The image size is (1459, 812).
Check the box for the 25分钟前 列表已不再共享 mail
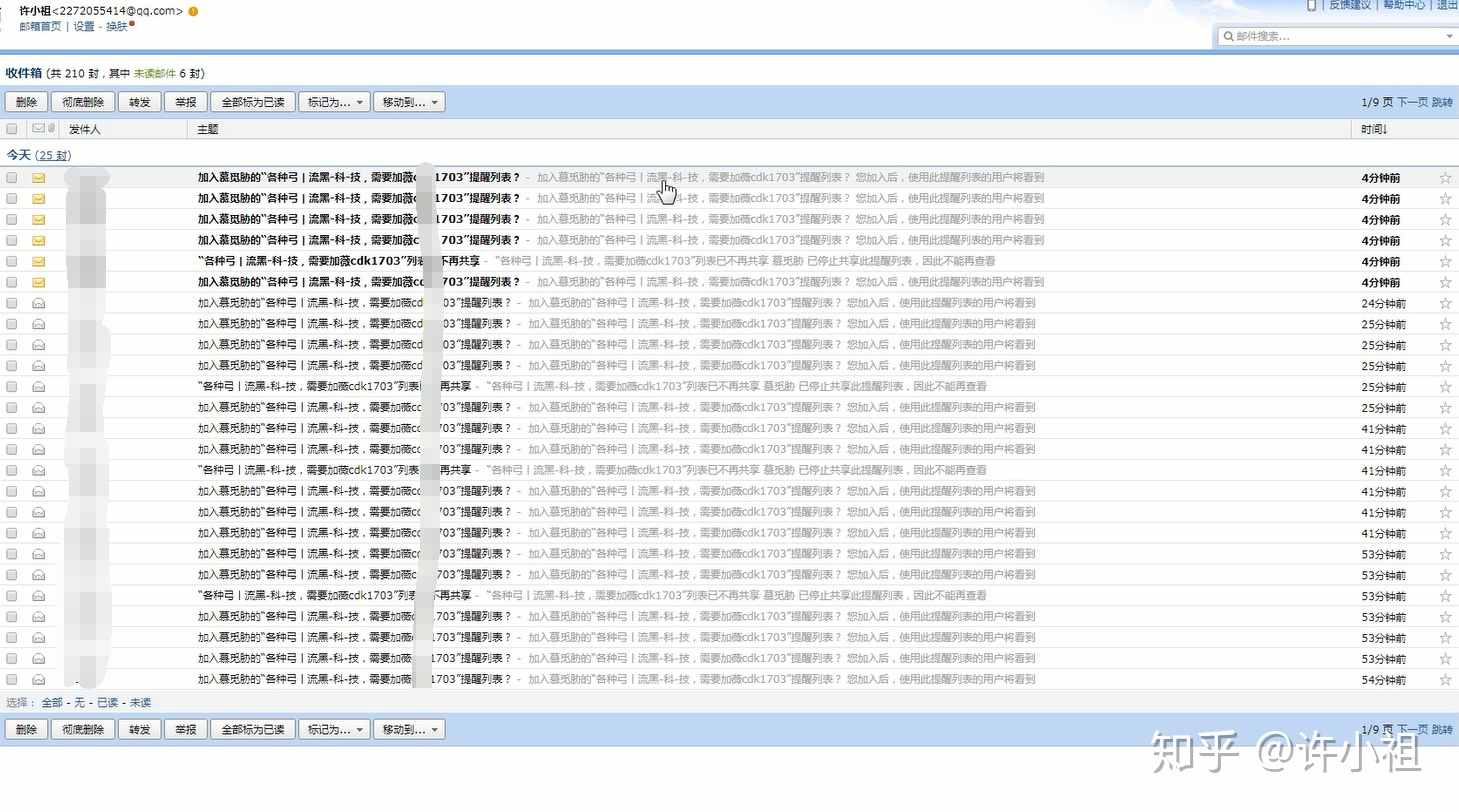(x=12, y=386)
